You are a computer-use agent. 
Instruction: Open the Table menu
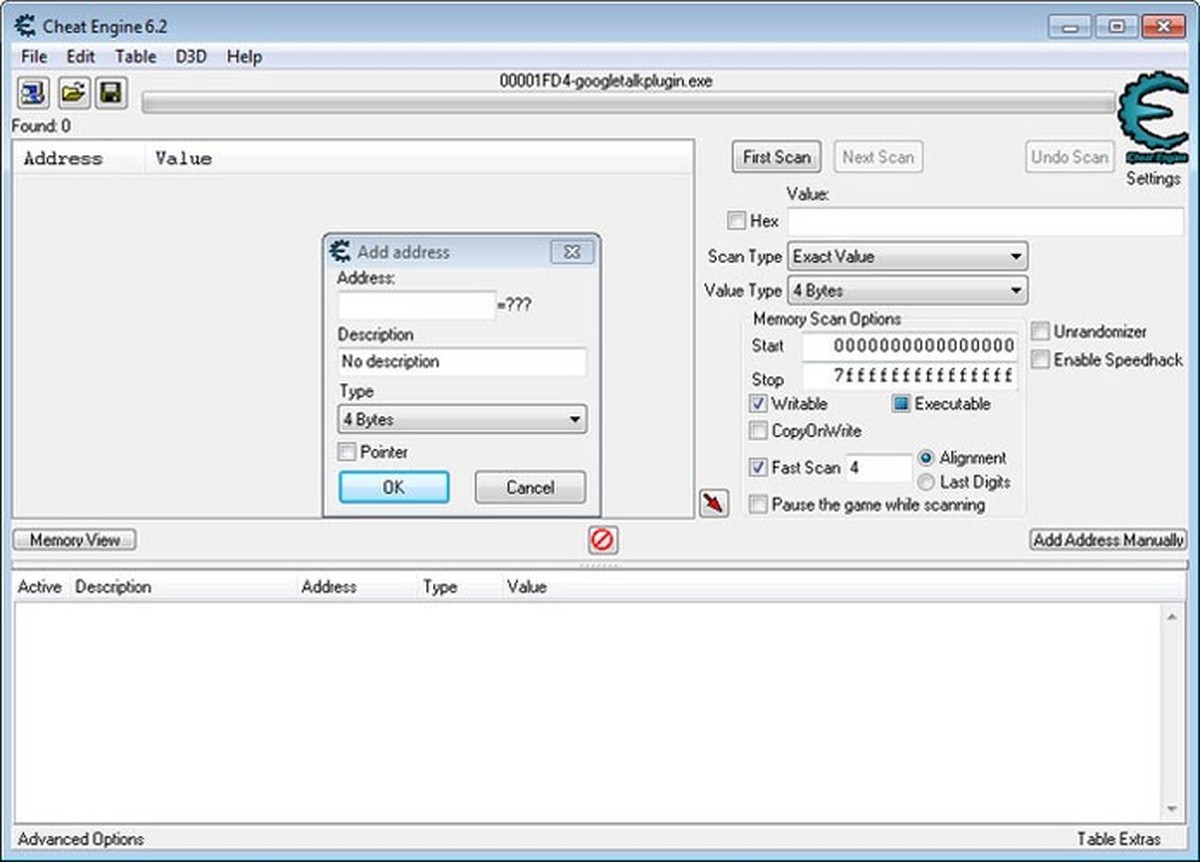click(135, 57)
